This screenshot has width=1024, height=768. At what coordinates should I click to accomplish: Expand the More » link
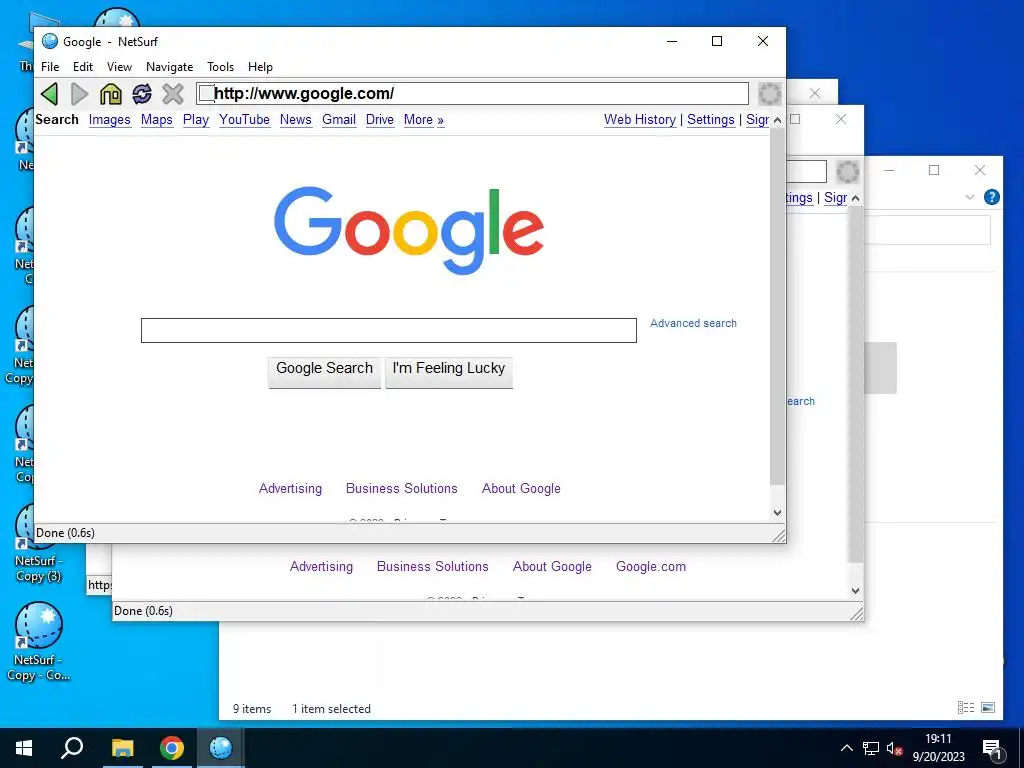click(x=424, y=120)
